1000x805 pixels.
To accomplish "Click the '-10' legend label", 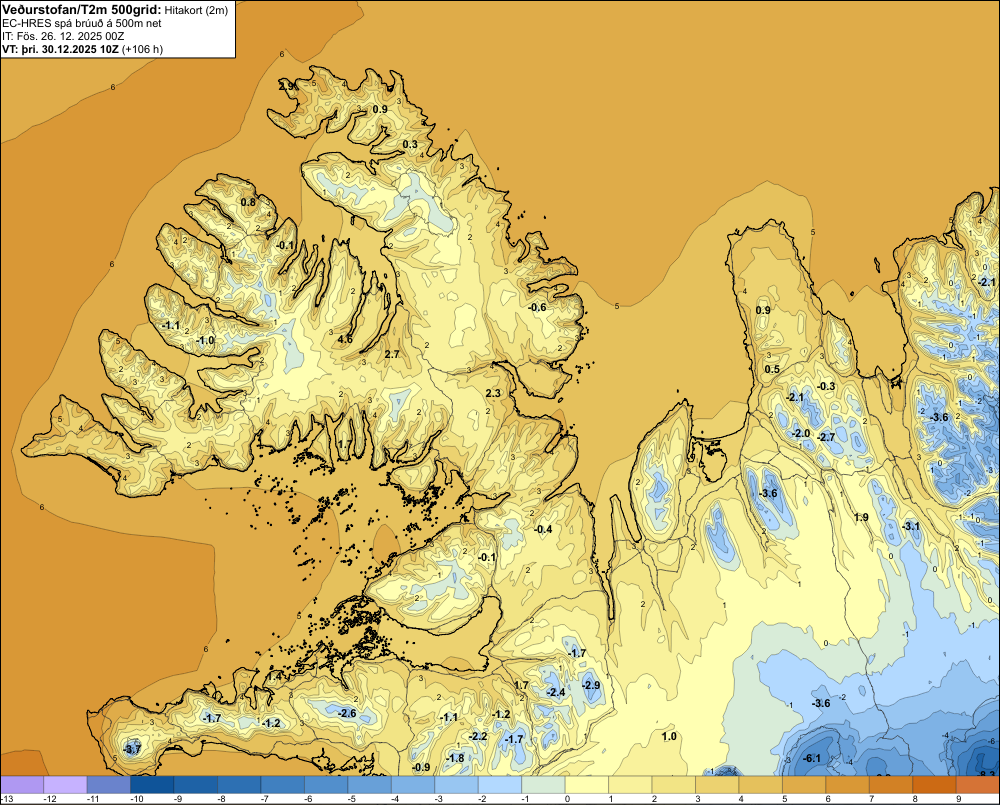I will [138, 799].
